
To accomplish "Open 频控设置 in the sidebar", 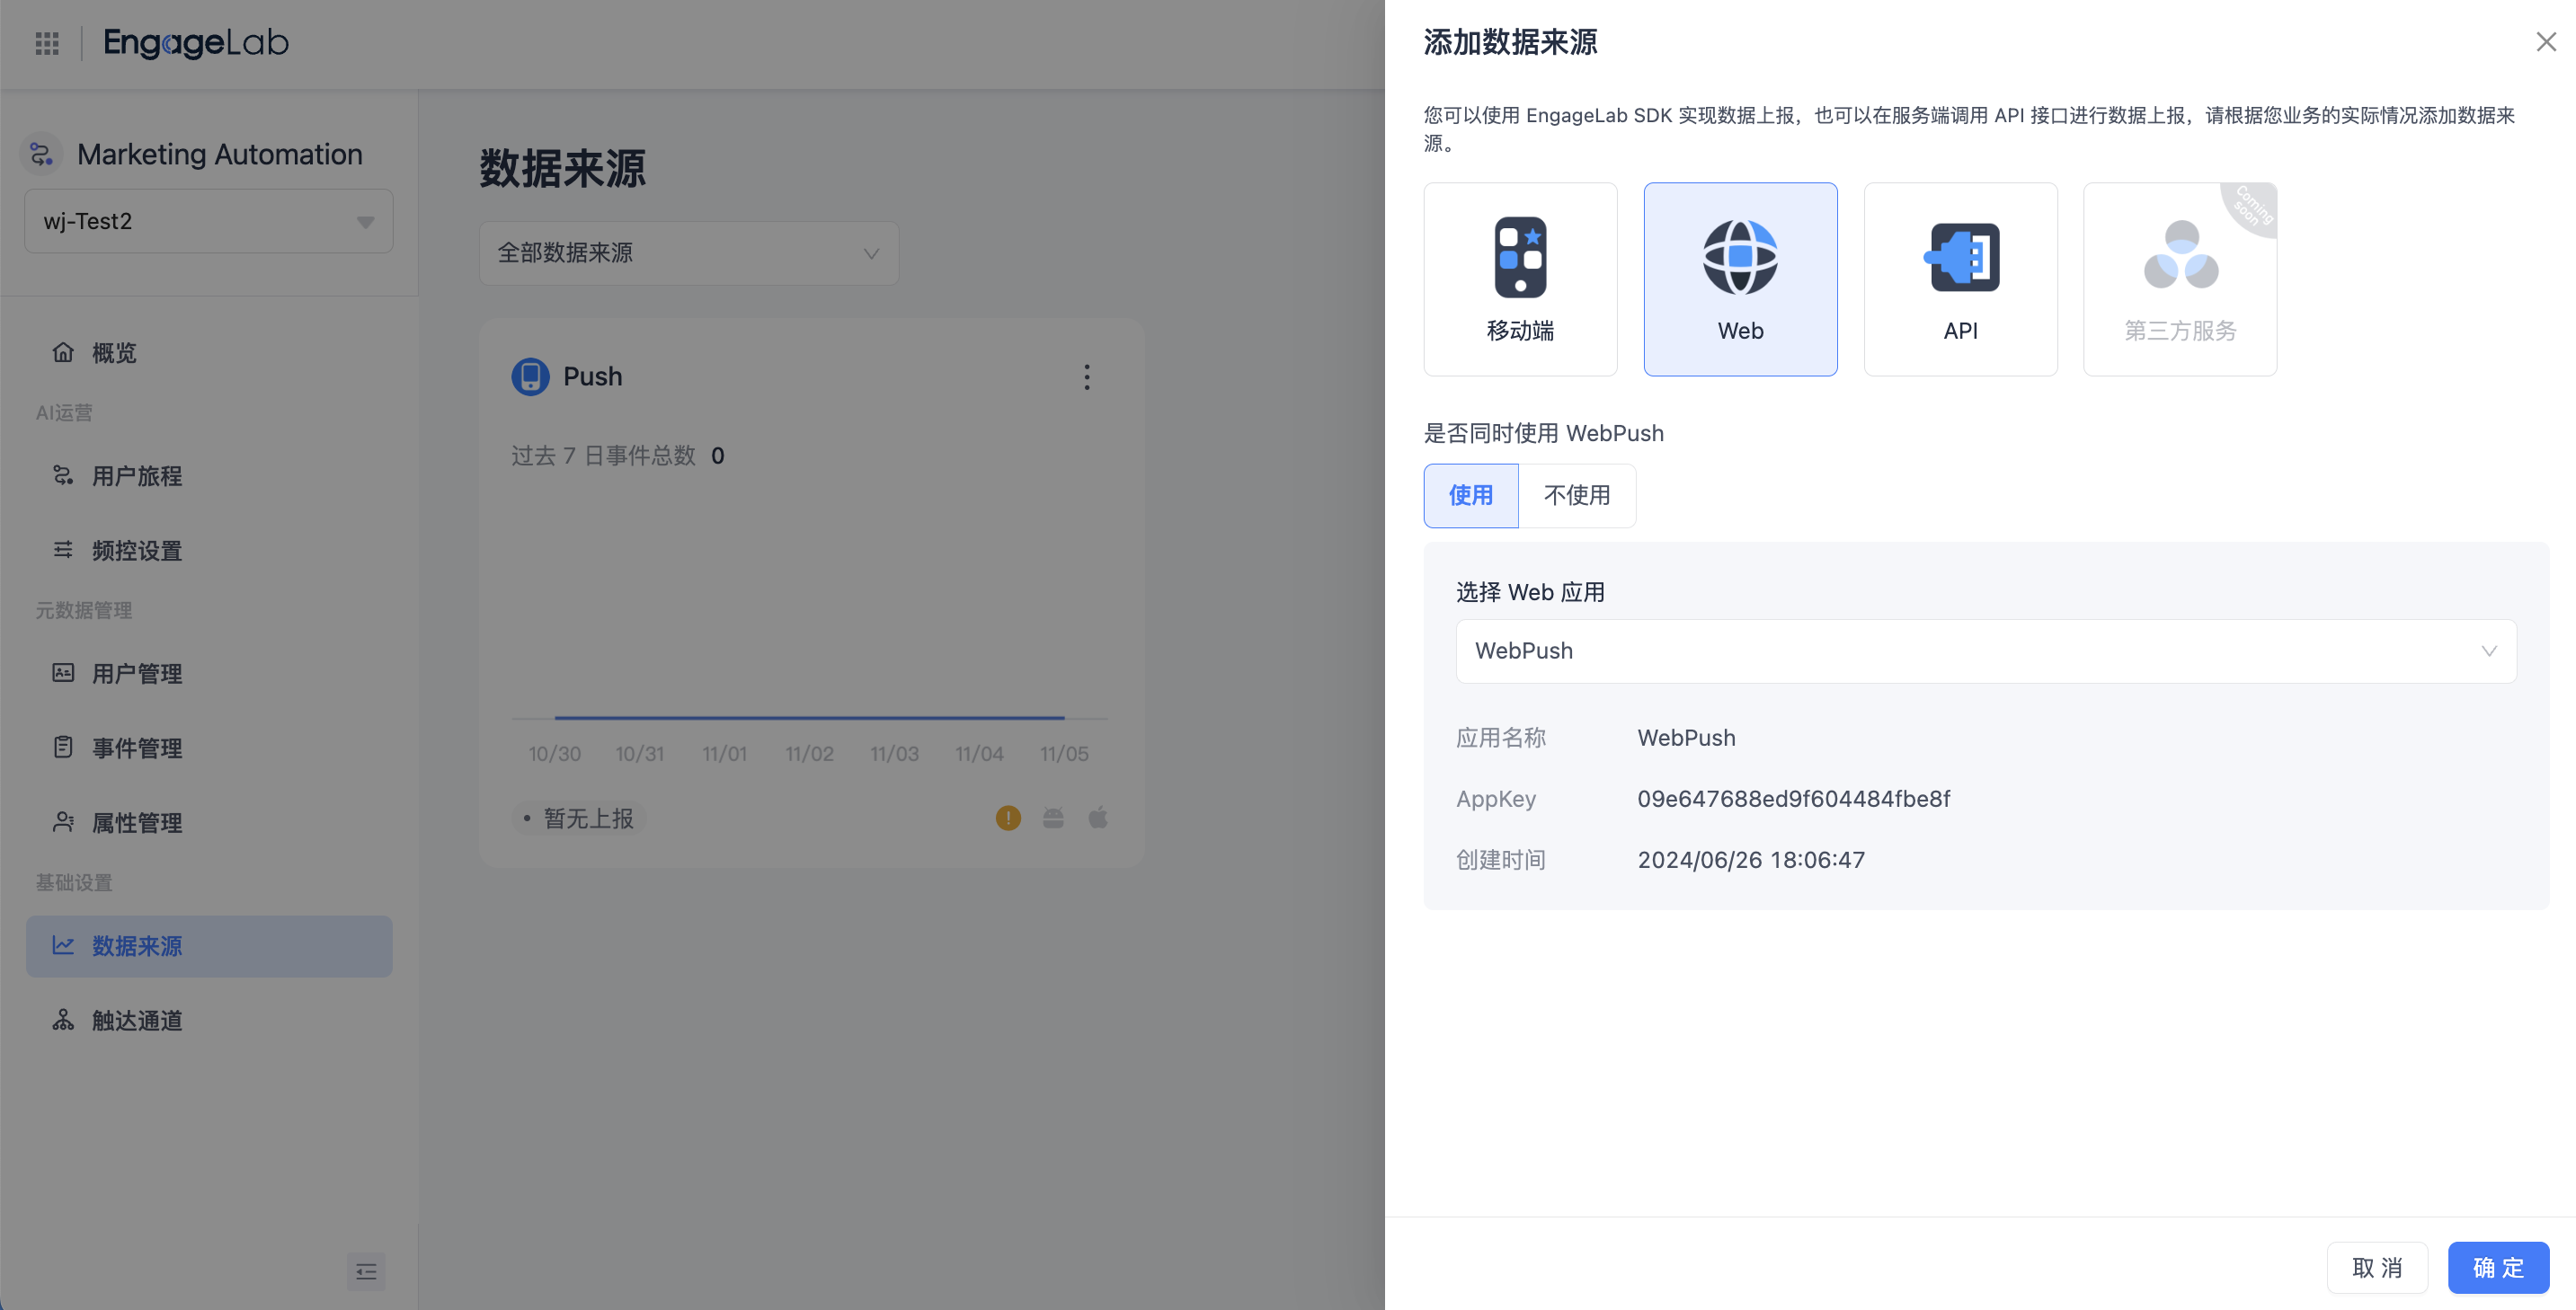I will pos(209,549).
